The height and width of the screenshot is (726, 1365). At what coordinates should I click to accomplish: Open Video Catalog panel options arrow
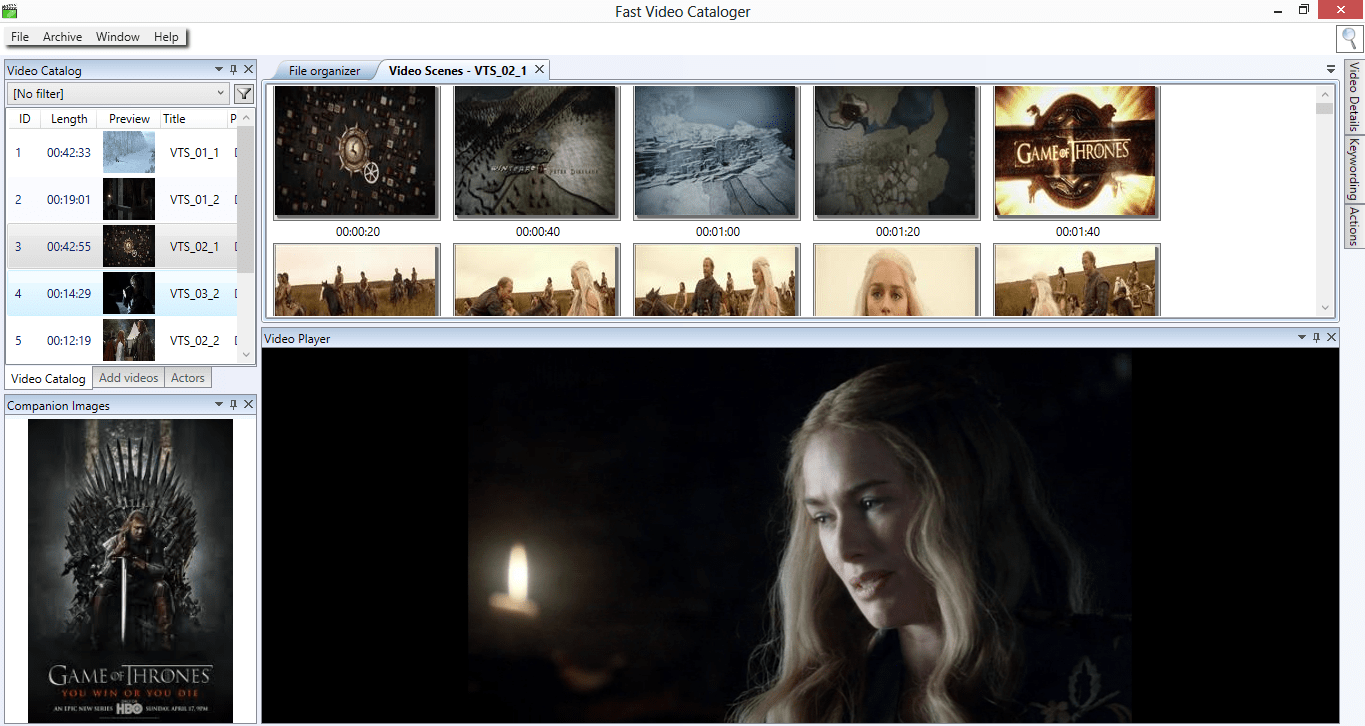(219, 70)
